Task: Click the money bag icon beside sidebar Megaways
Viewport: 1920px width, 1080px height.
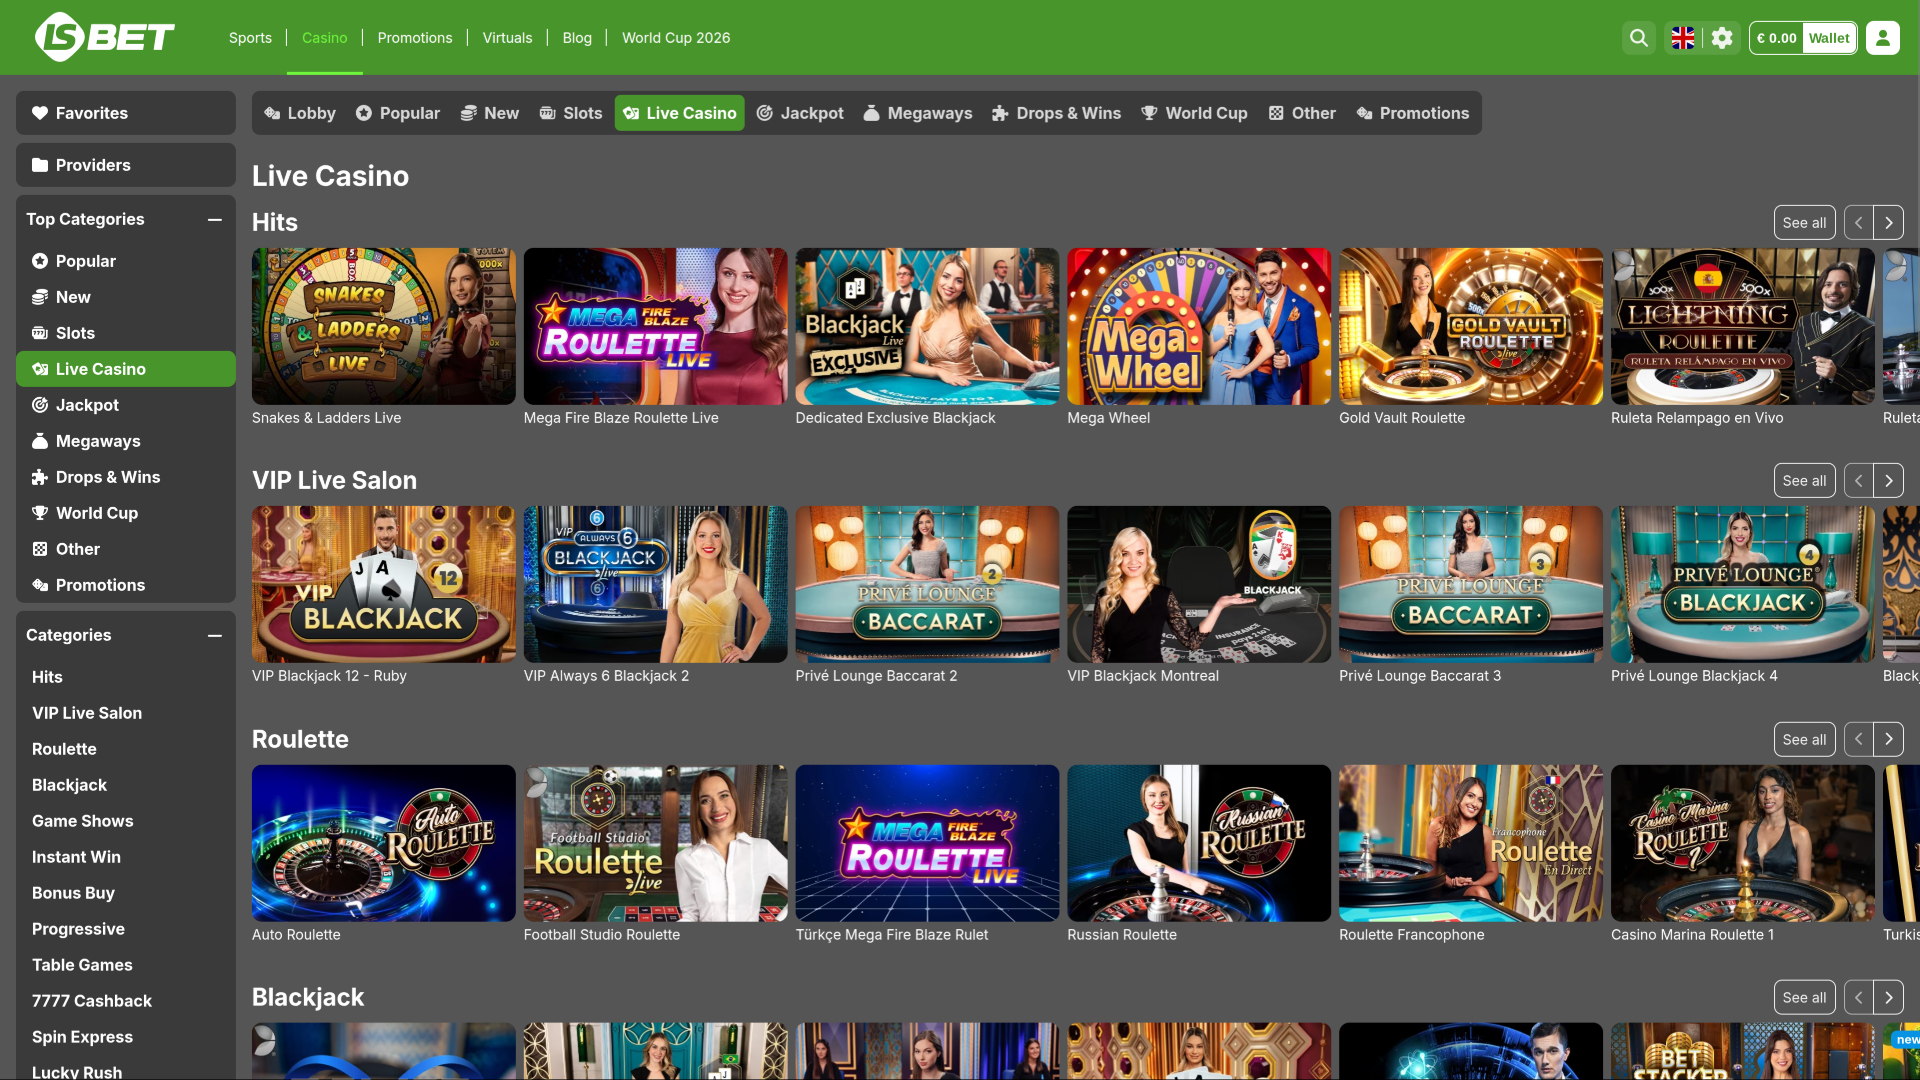Action: [x=40, y=441]
